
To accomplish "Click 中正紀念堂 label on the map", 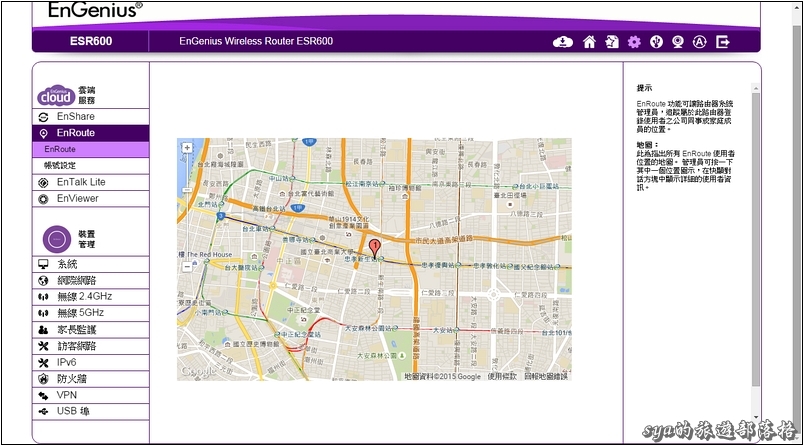I will click(x=304, y=310).
